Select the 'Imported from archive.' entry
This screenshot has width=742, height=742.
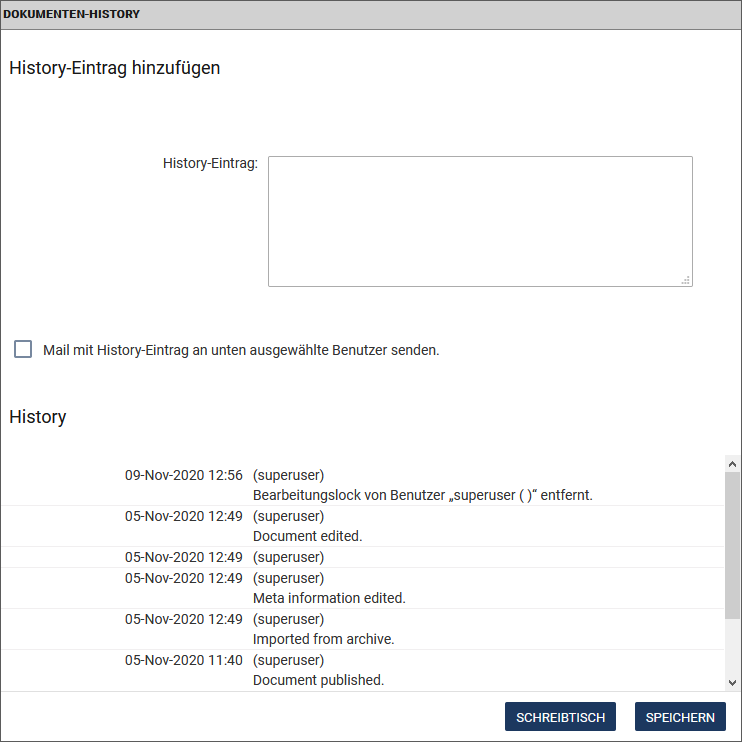pos(362,629)
